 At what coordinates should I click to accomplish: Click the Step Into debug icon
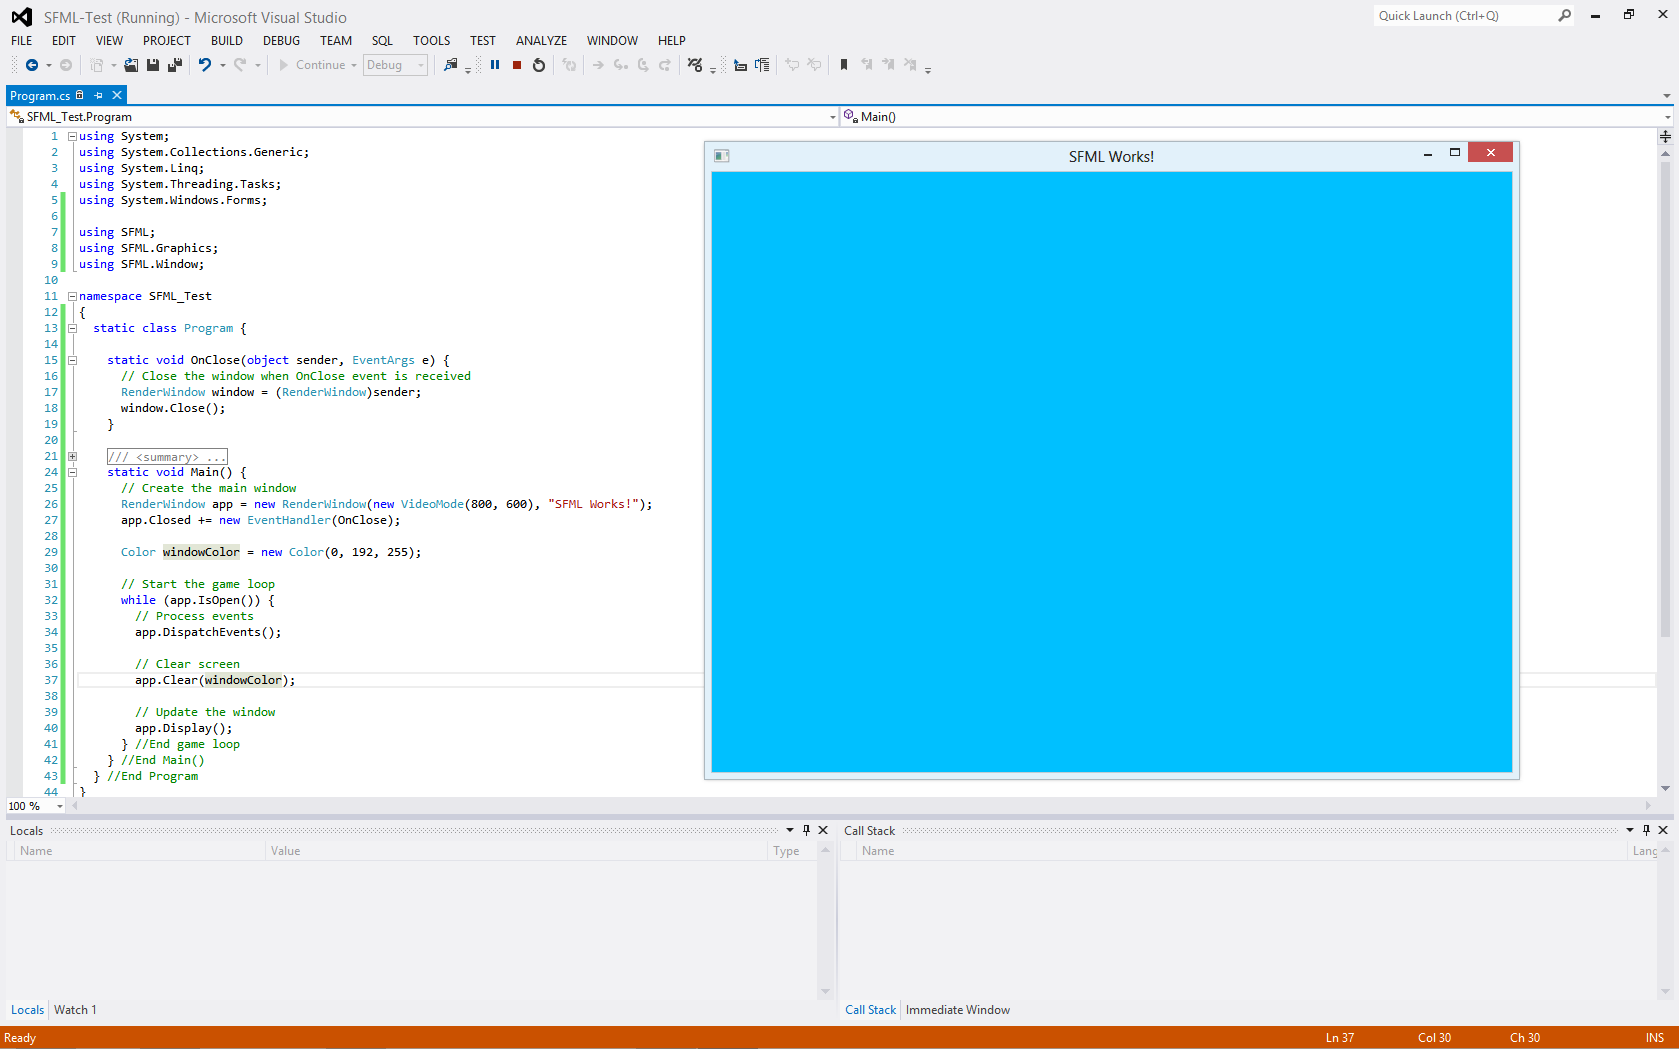click(x=621, y=65)
